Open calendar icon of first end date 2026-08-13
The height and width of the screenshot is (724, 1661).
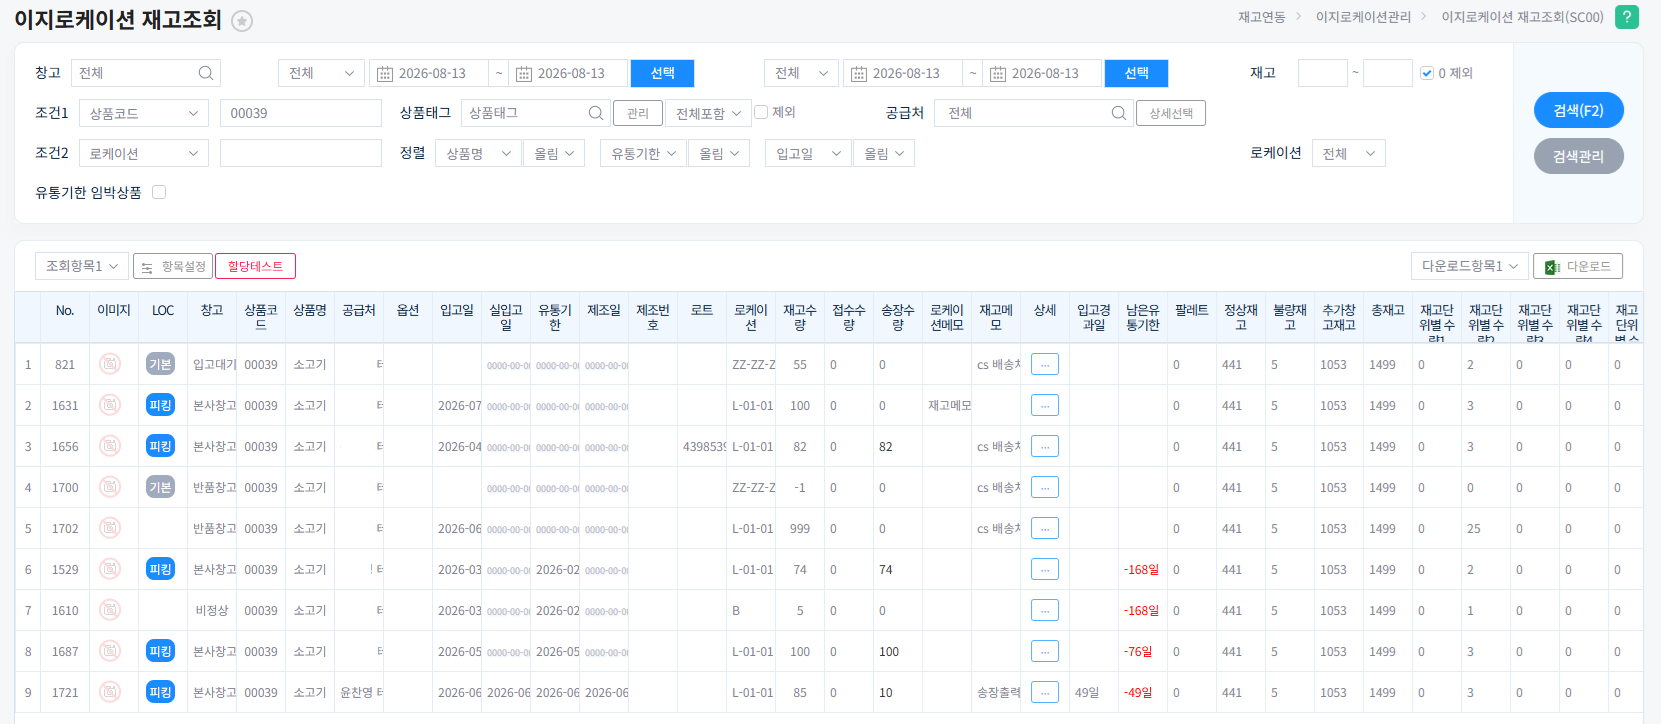tap(523, 74)
